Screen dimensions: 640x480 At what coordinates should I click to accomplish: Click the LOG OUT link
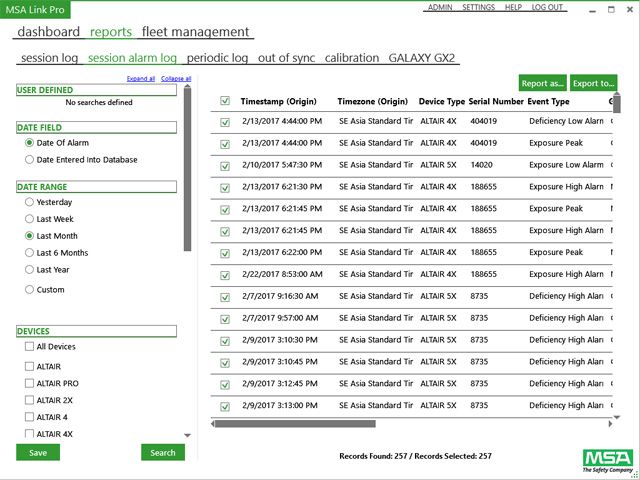coord(547,7)
